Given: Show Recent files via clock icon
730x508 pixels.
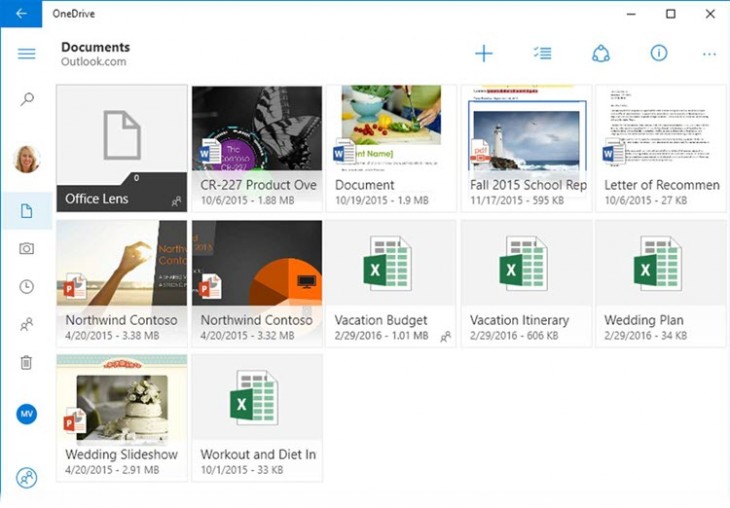Looking at the screenshot, I should (27, 286).
